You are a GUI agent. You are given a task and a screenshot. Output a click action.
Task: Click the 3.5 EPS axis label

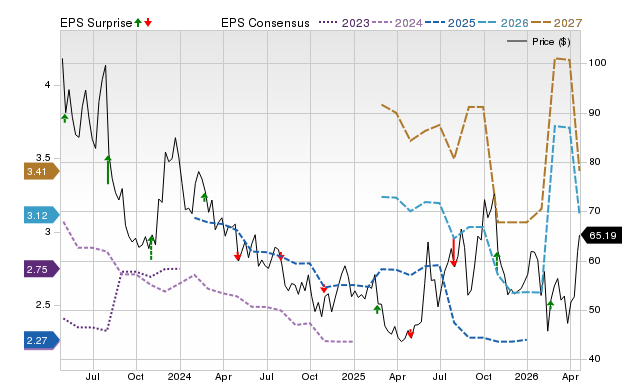point(43,158)
